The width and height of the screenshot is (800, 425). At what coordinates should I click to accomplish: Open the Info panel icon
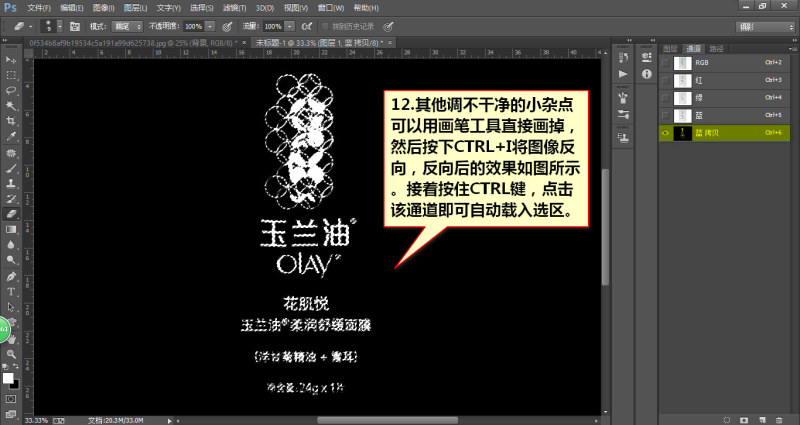pyautogui.click(x=646, y=74)
